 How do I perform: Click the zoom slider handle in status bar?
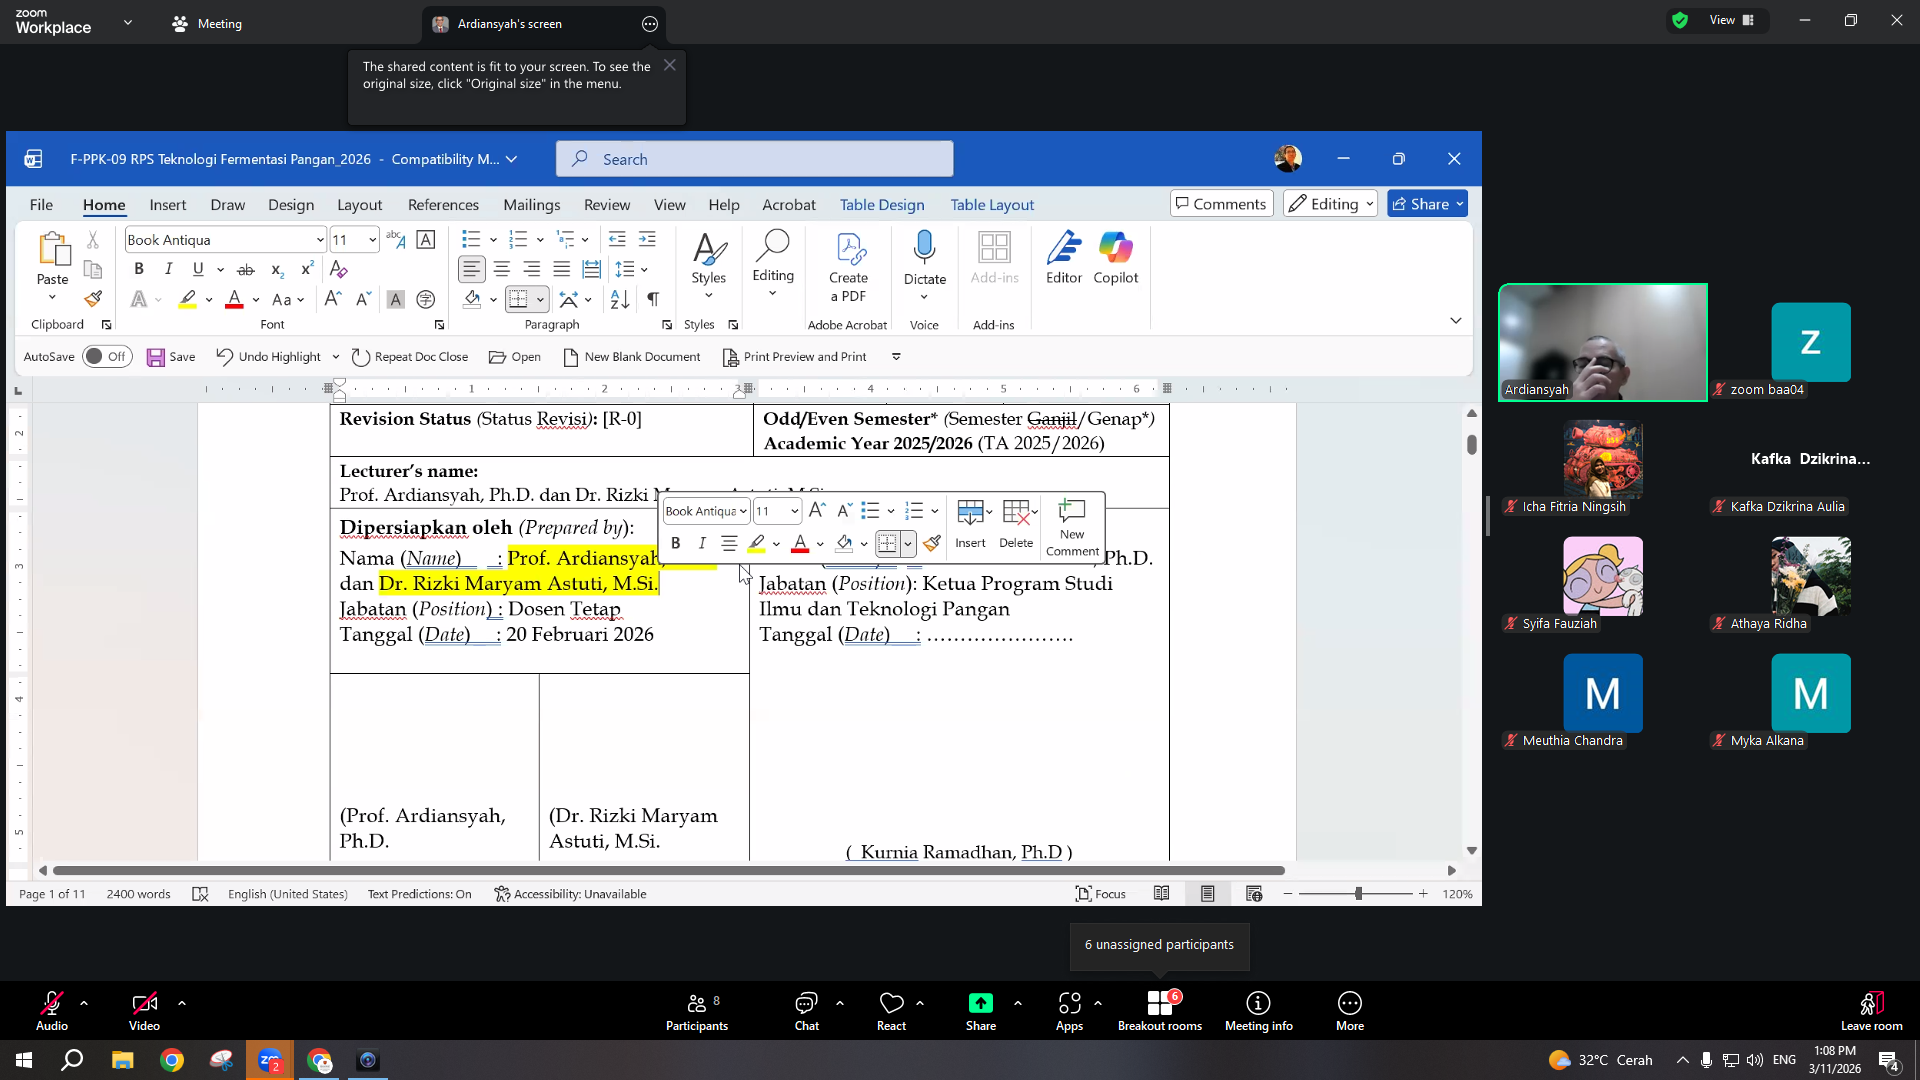[x=1358, y=894]
